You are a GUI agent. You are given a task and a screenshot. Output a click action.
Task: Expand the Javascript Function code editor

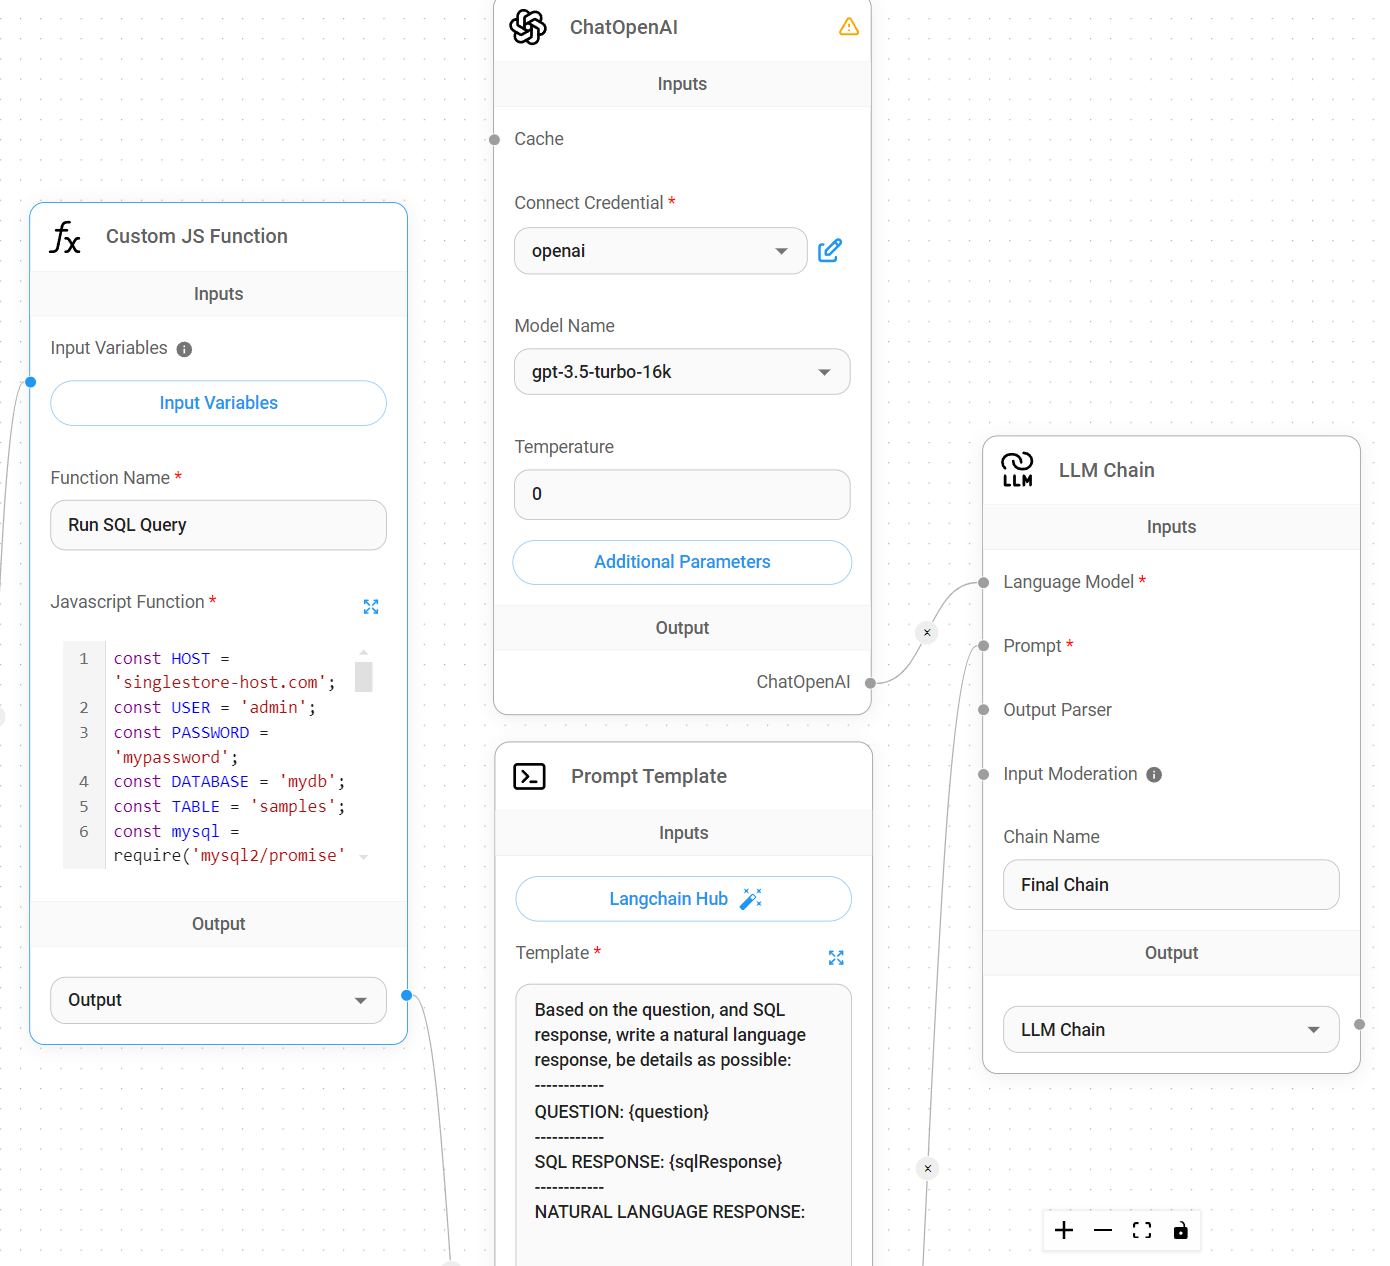click(371, 607)
